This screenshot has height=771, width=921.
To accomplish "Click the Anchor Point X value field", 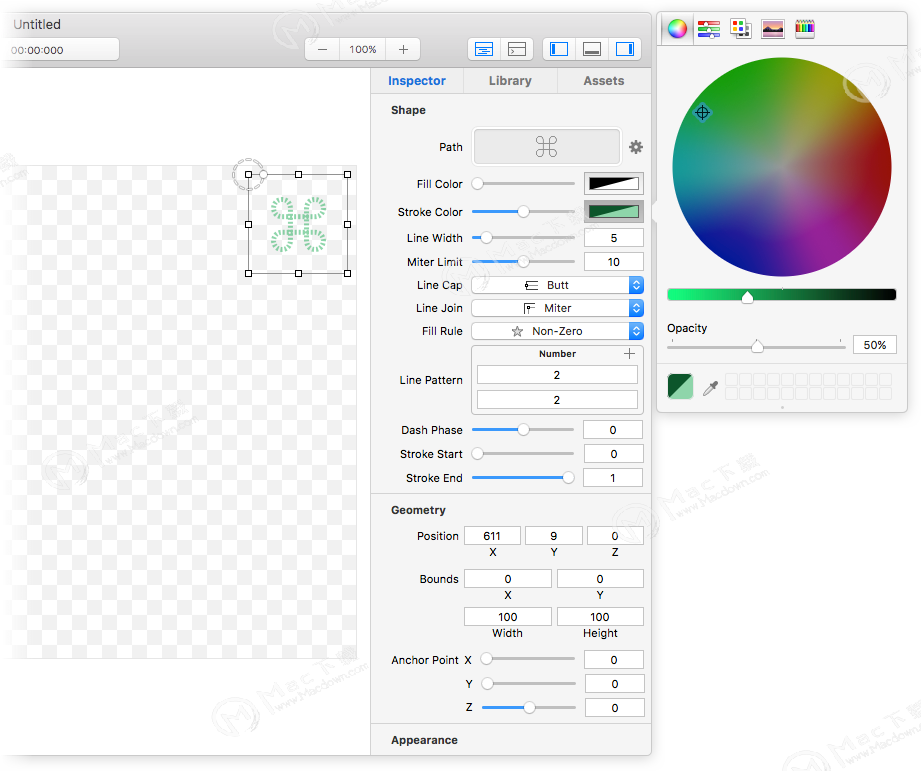I will point(614,659).
